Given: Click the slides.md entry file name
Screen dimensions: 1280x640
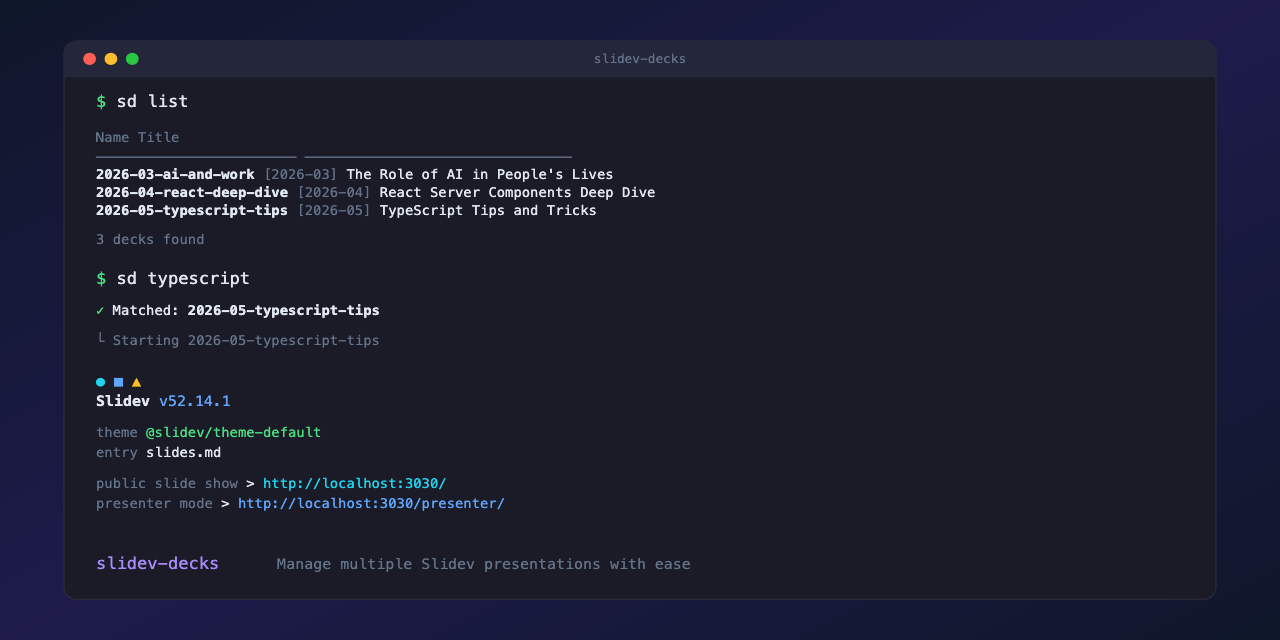Looking at the screenshot, I should 183,452.
